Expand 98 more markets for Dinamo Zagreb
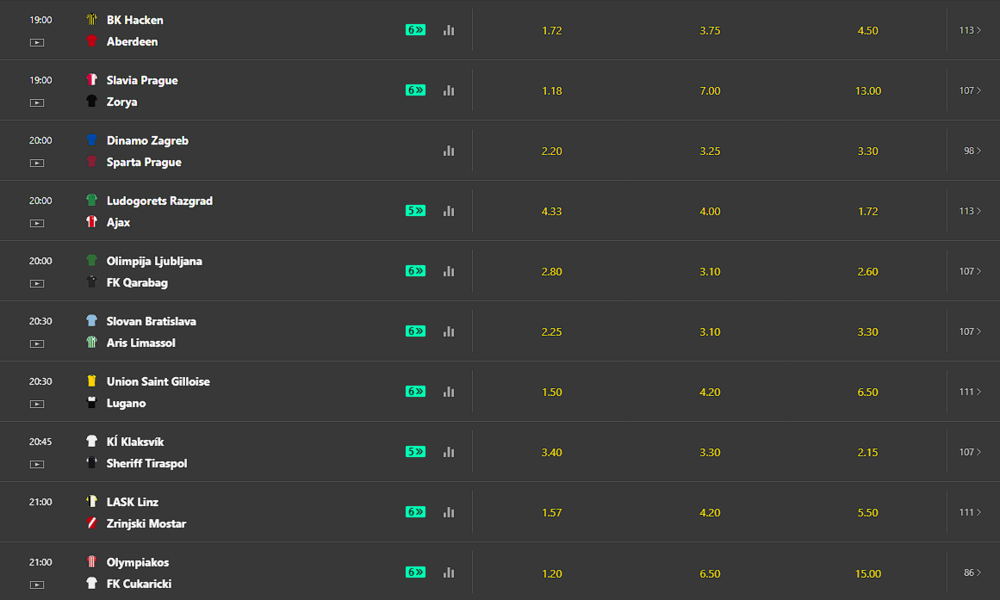The width and height of the screenshot is (1000, 600). pyautogui.click(x=972, y=150)
